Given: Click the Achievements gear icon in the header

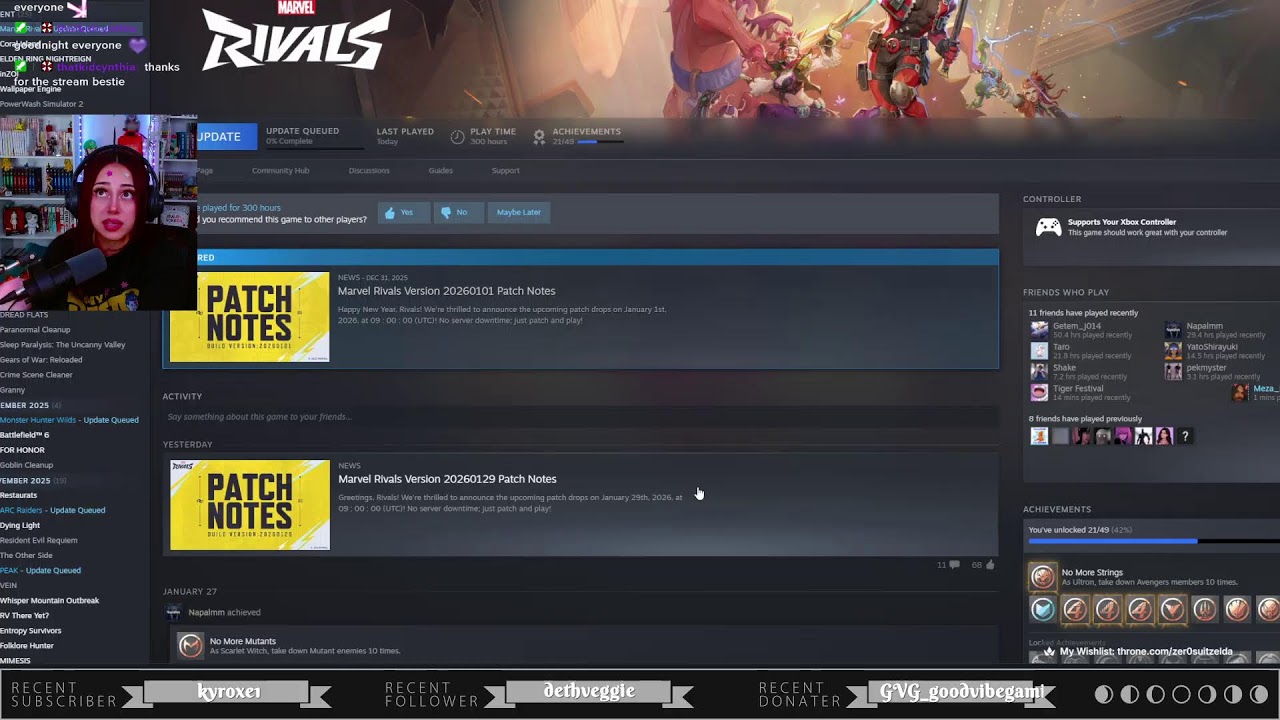Looking at the screenshot, I should [x=539, y=134].
